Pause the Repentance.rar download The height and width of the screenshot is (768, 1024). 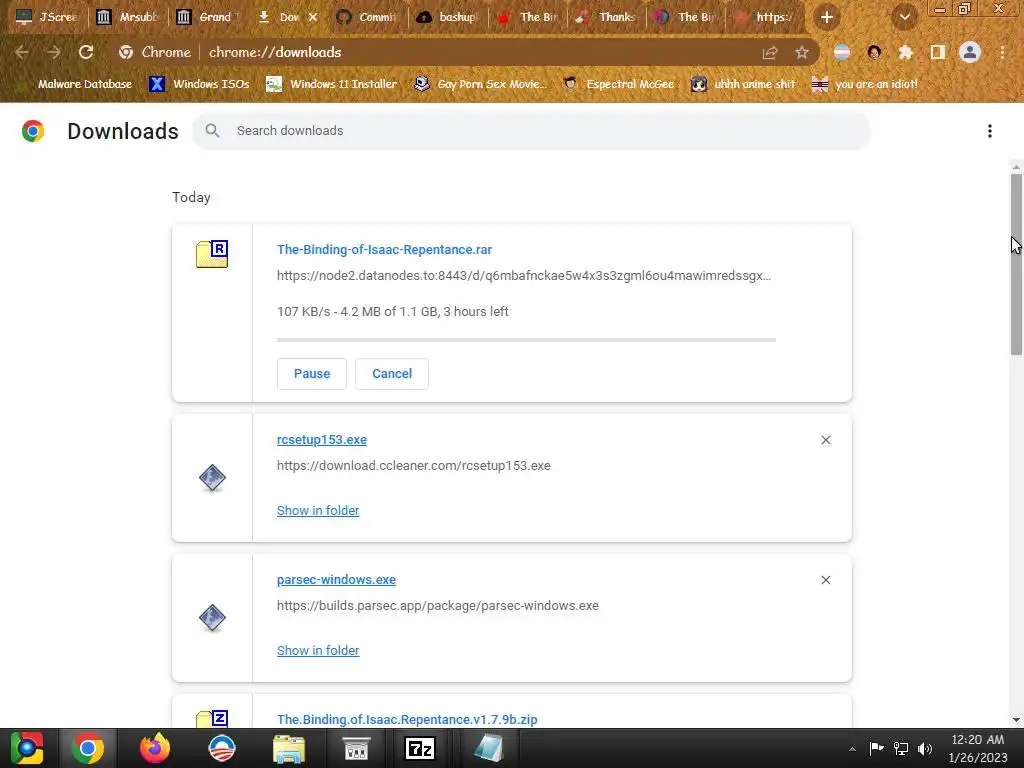(312, 374)
